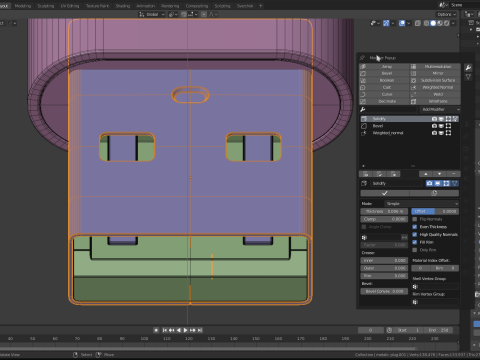
Task: Switch to the Texture Paint workspace tab
Action: 97,6
